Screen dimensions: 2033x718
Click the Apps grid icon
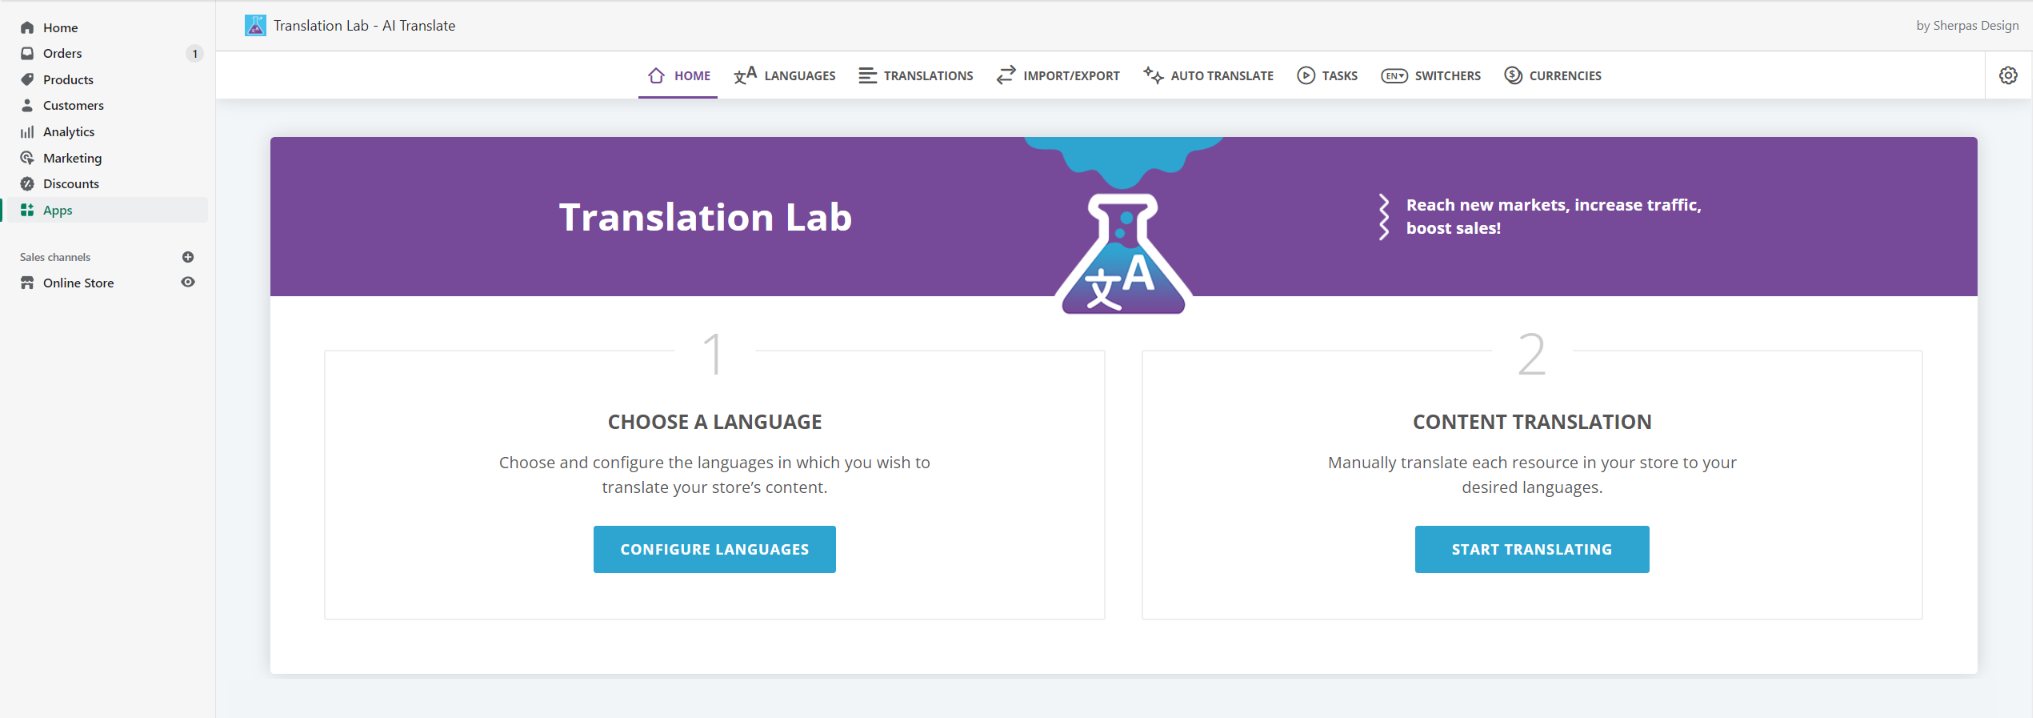[27, 210]
